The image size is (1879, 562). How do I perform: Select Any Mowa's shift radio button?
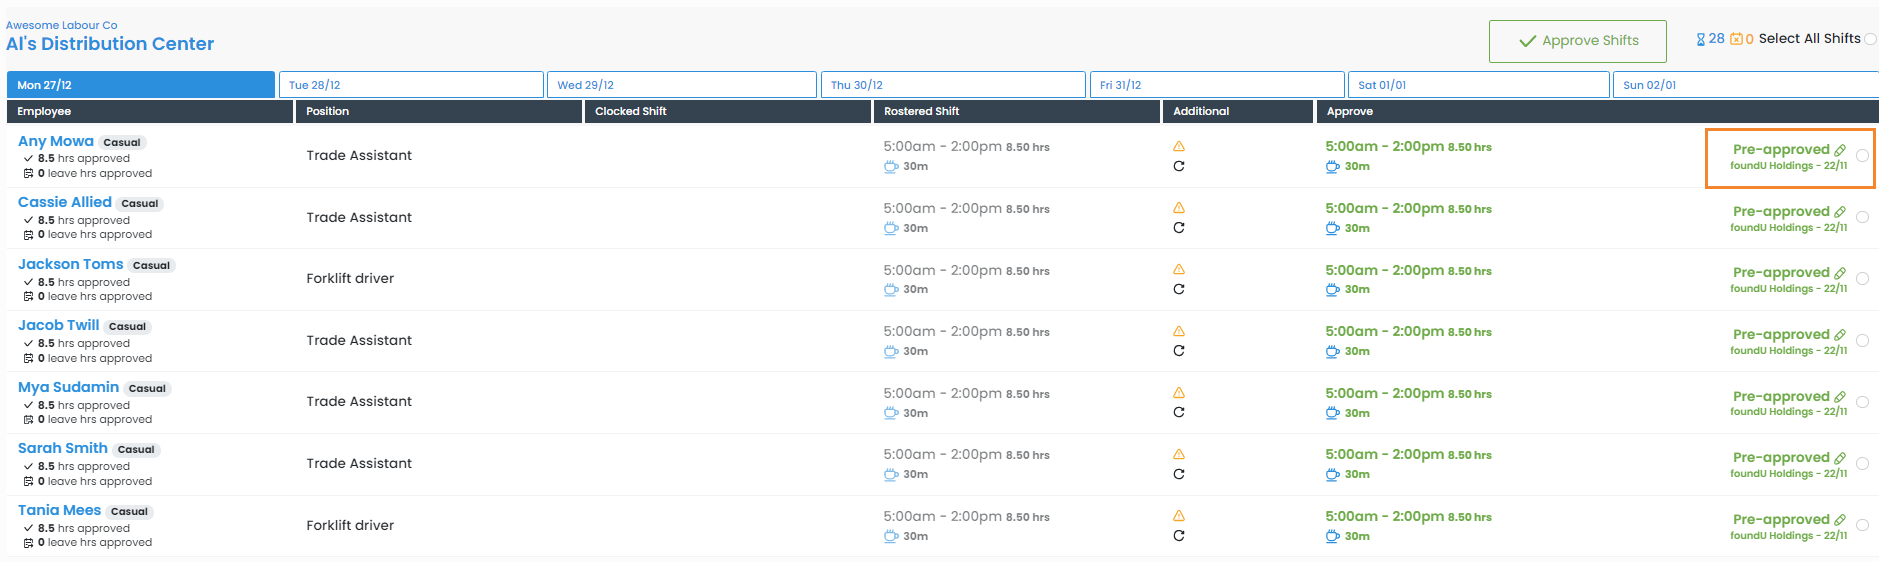tap(1862, 156)
